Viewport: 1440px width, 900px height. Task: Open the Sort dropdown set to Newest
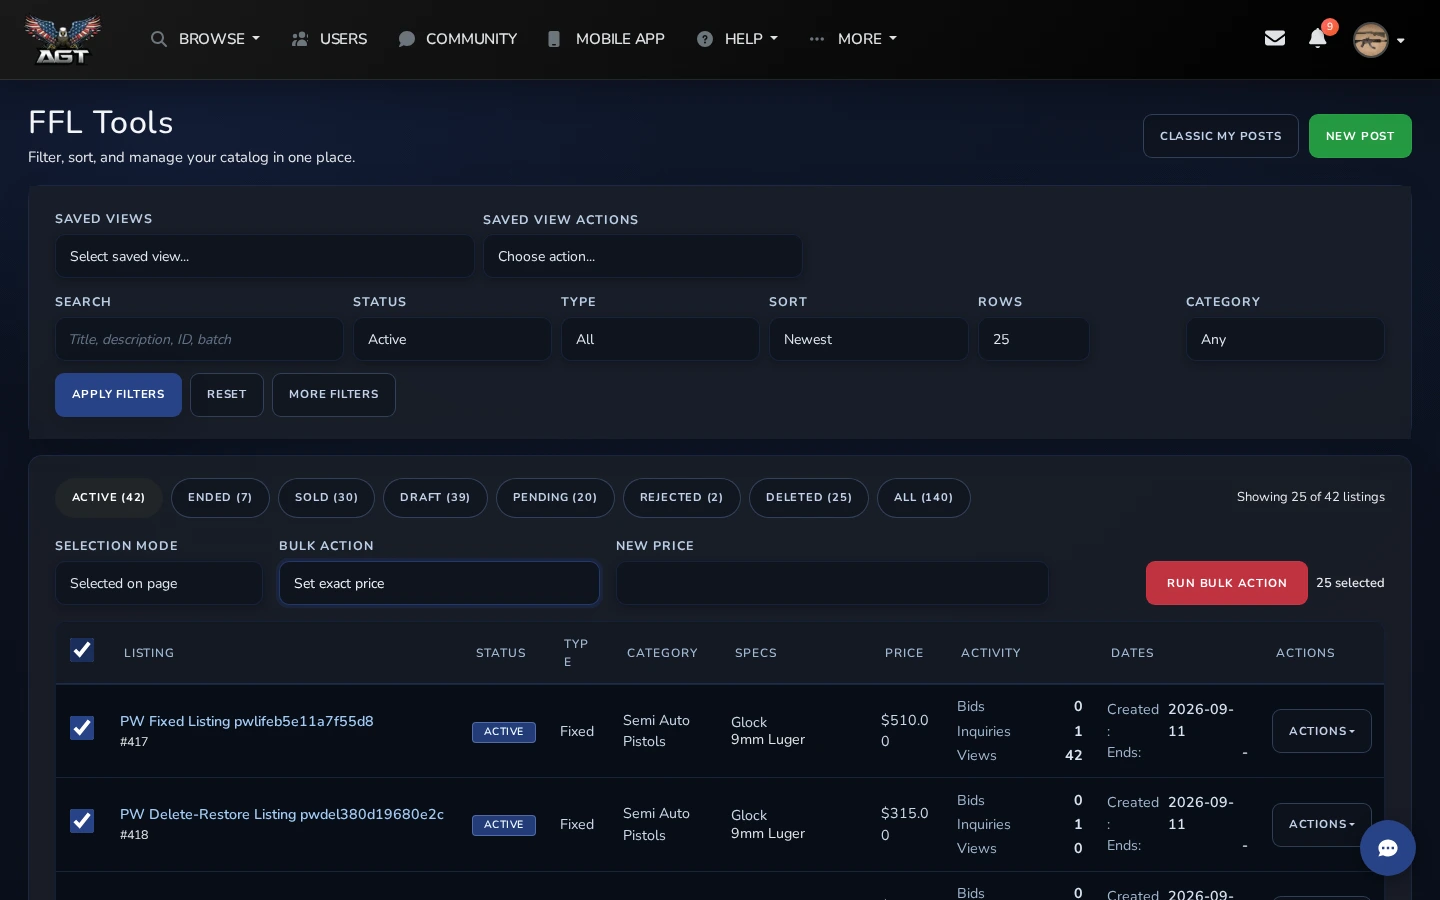(868, 339)
